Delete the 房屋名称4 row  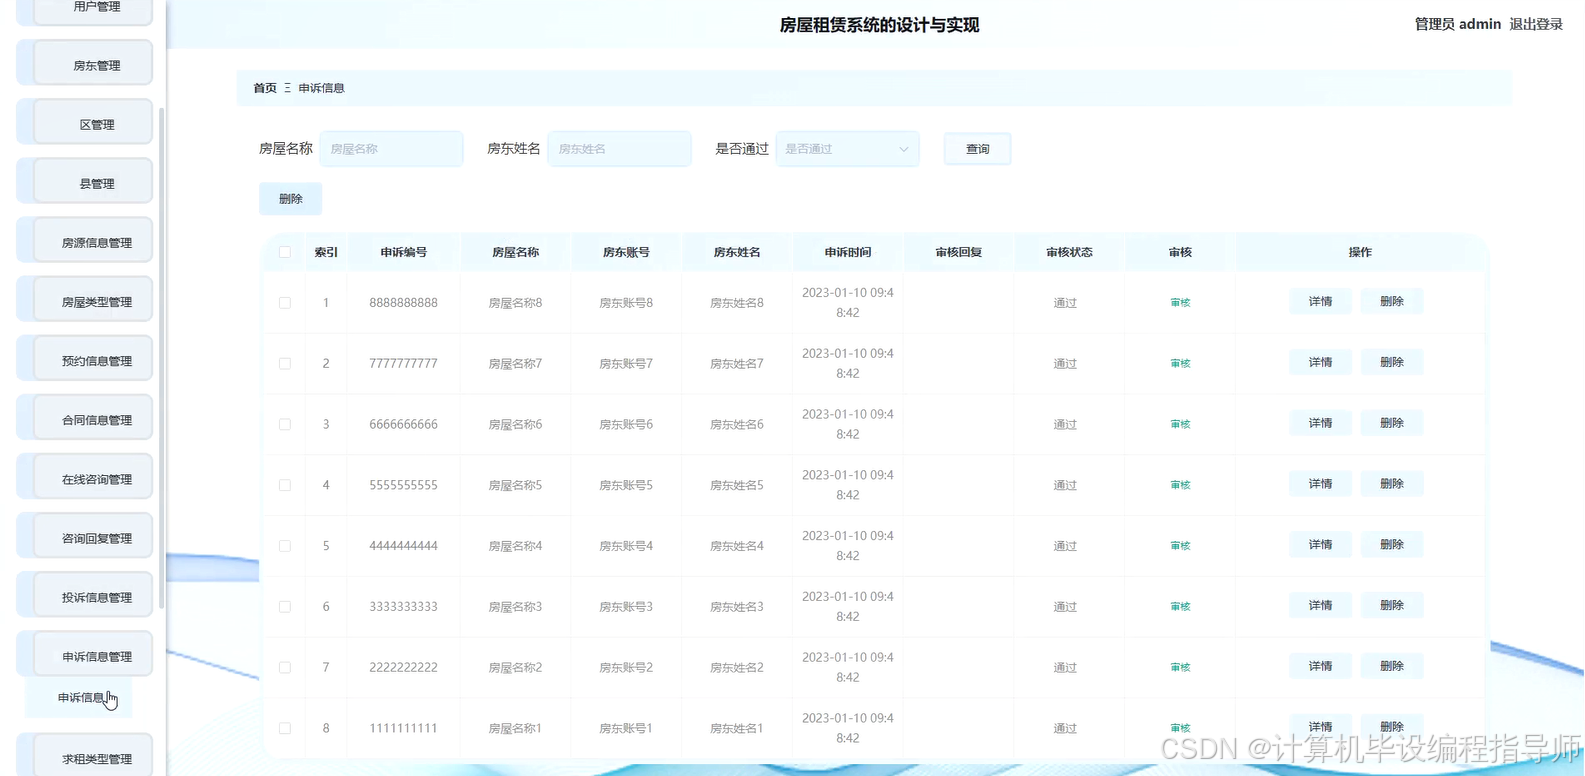[x=1391, y=545]
